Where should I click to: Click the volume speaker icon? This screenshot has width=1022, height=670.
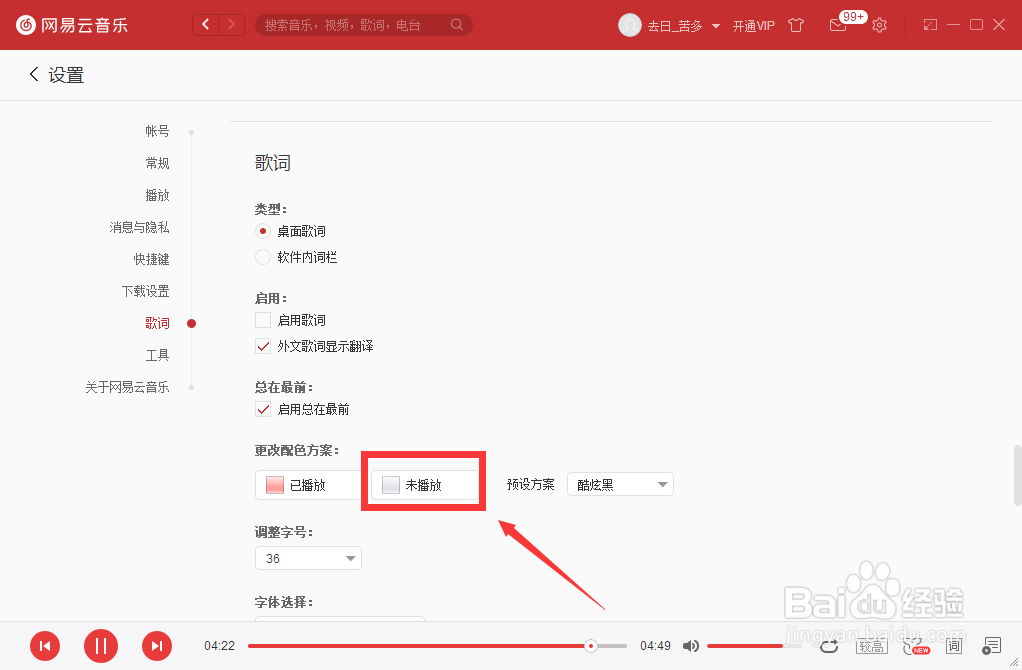click(x=691, y=646)
